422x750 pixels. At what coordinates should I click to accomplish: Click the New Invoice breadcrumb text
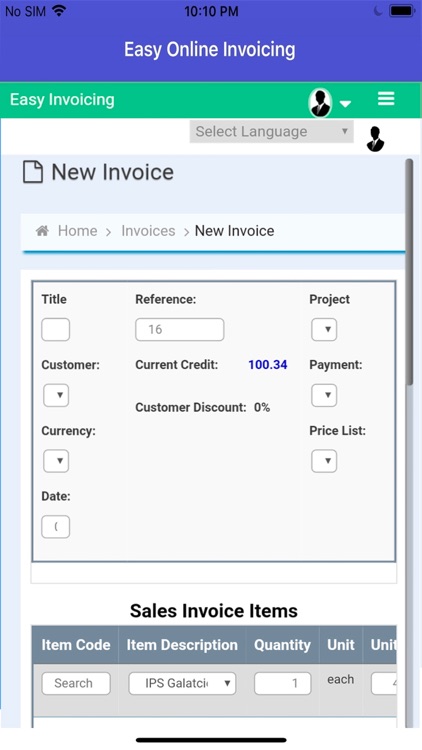(234, 231)
